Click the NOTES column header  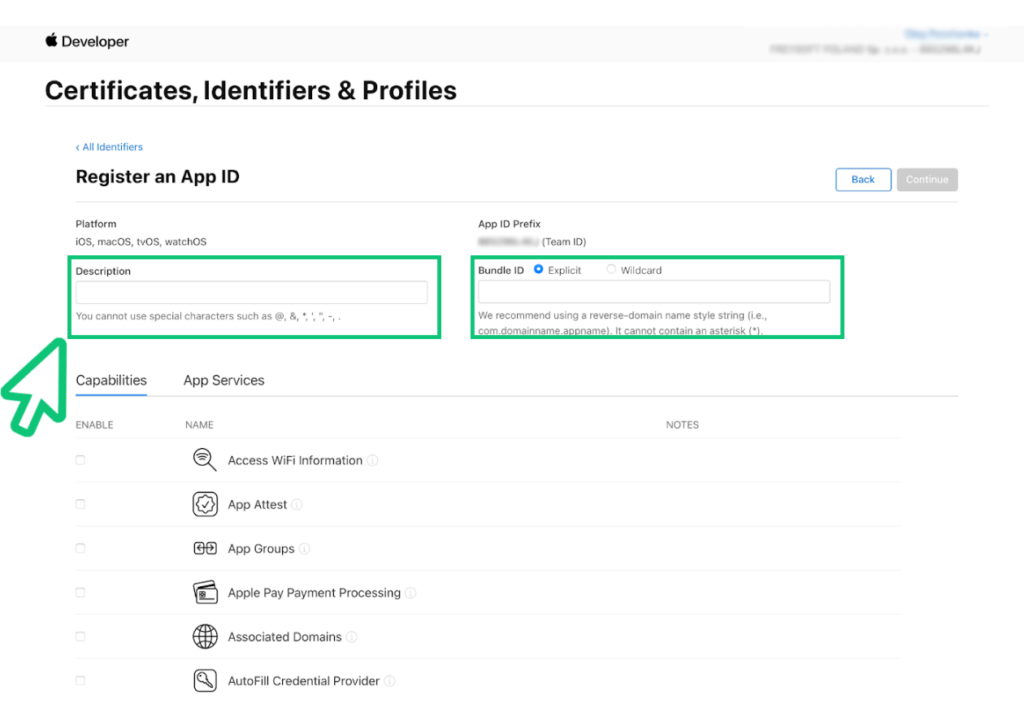[682, 425]
